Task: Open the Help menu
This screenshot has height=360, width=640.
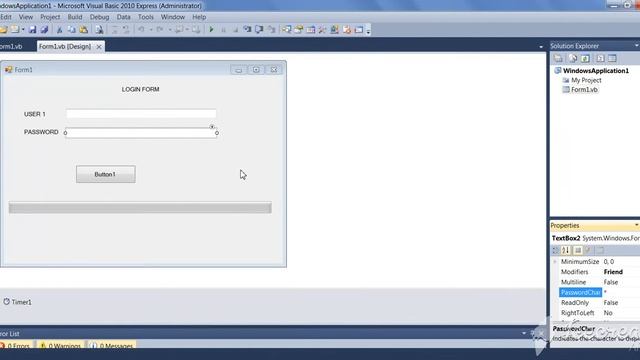Action: click(x=199, y=17)
